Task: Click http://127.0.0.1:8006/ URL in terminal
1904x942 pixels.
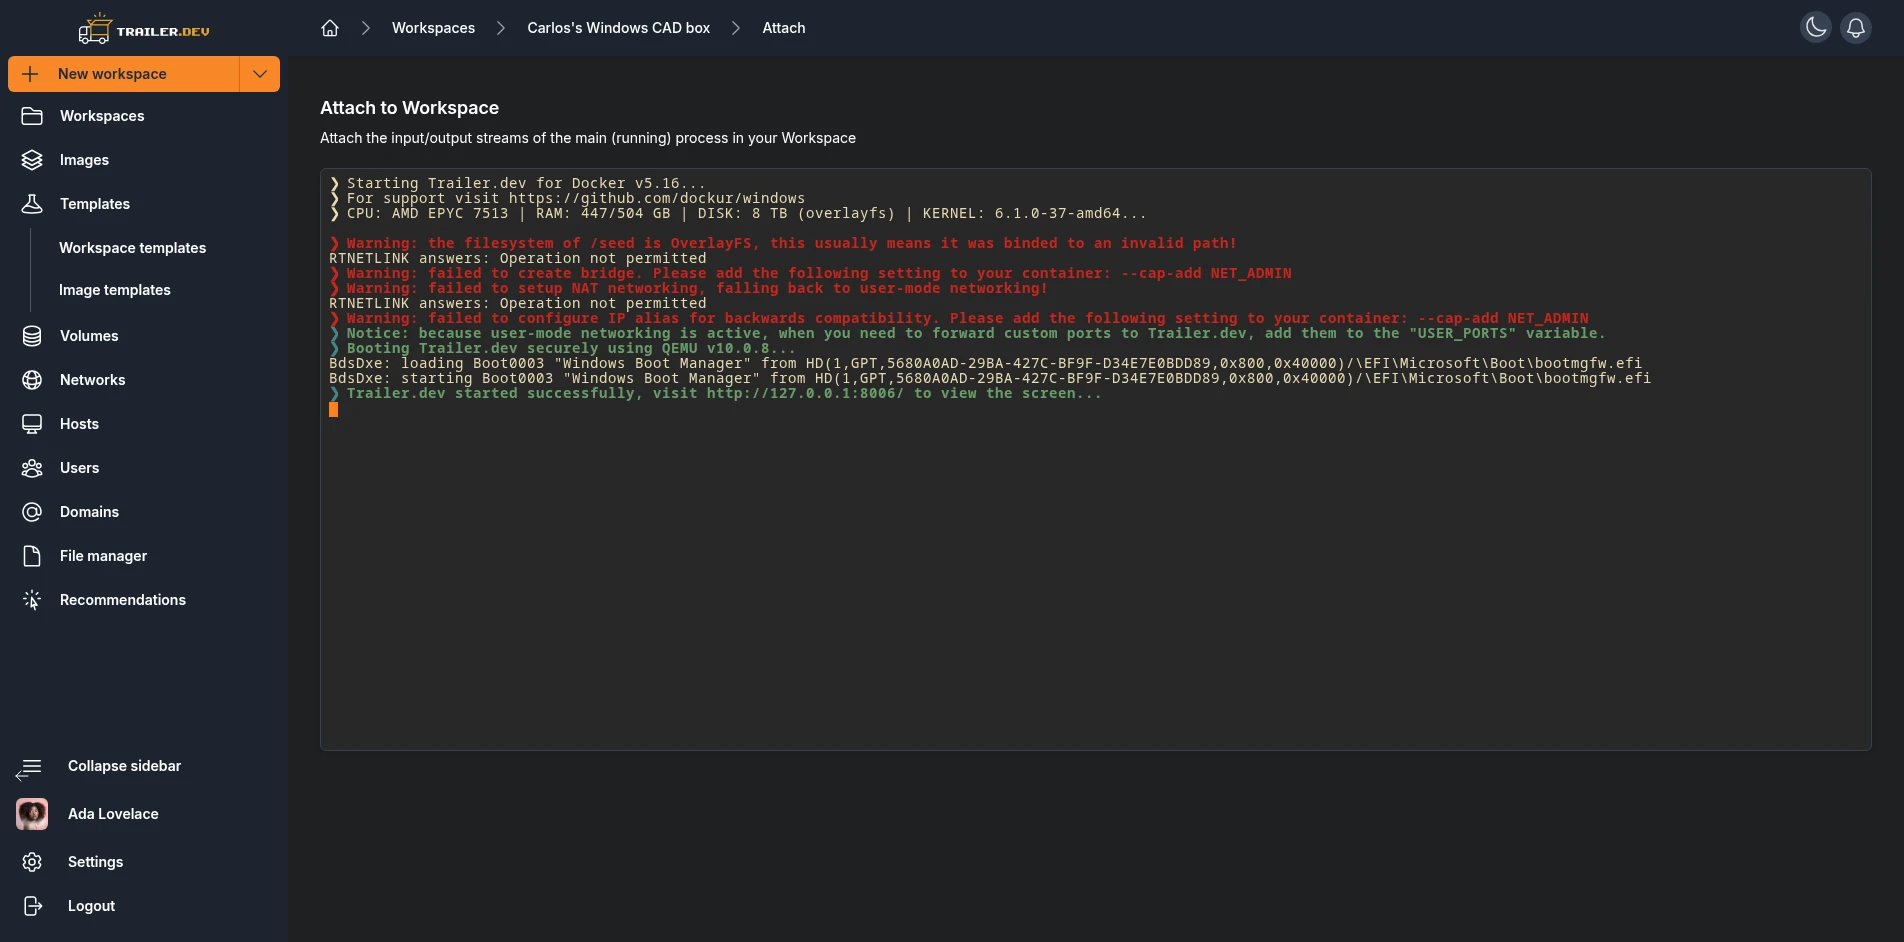Action: coord(805,393)
